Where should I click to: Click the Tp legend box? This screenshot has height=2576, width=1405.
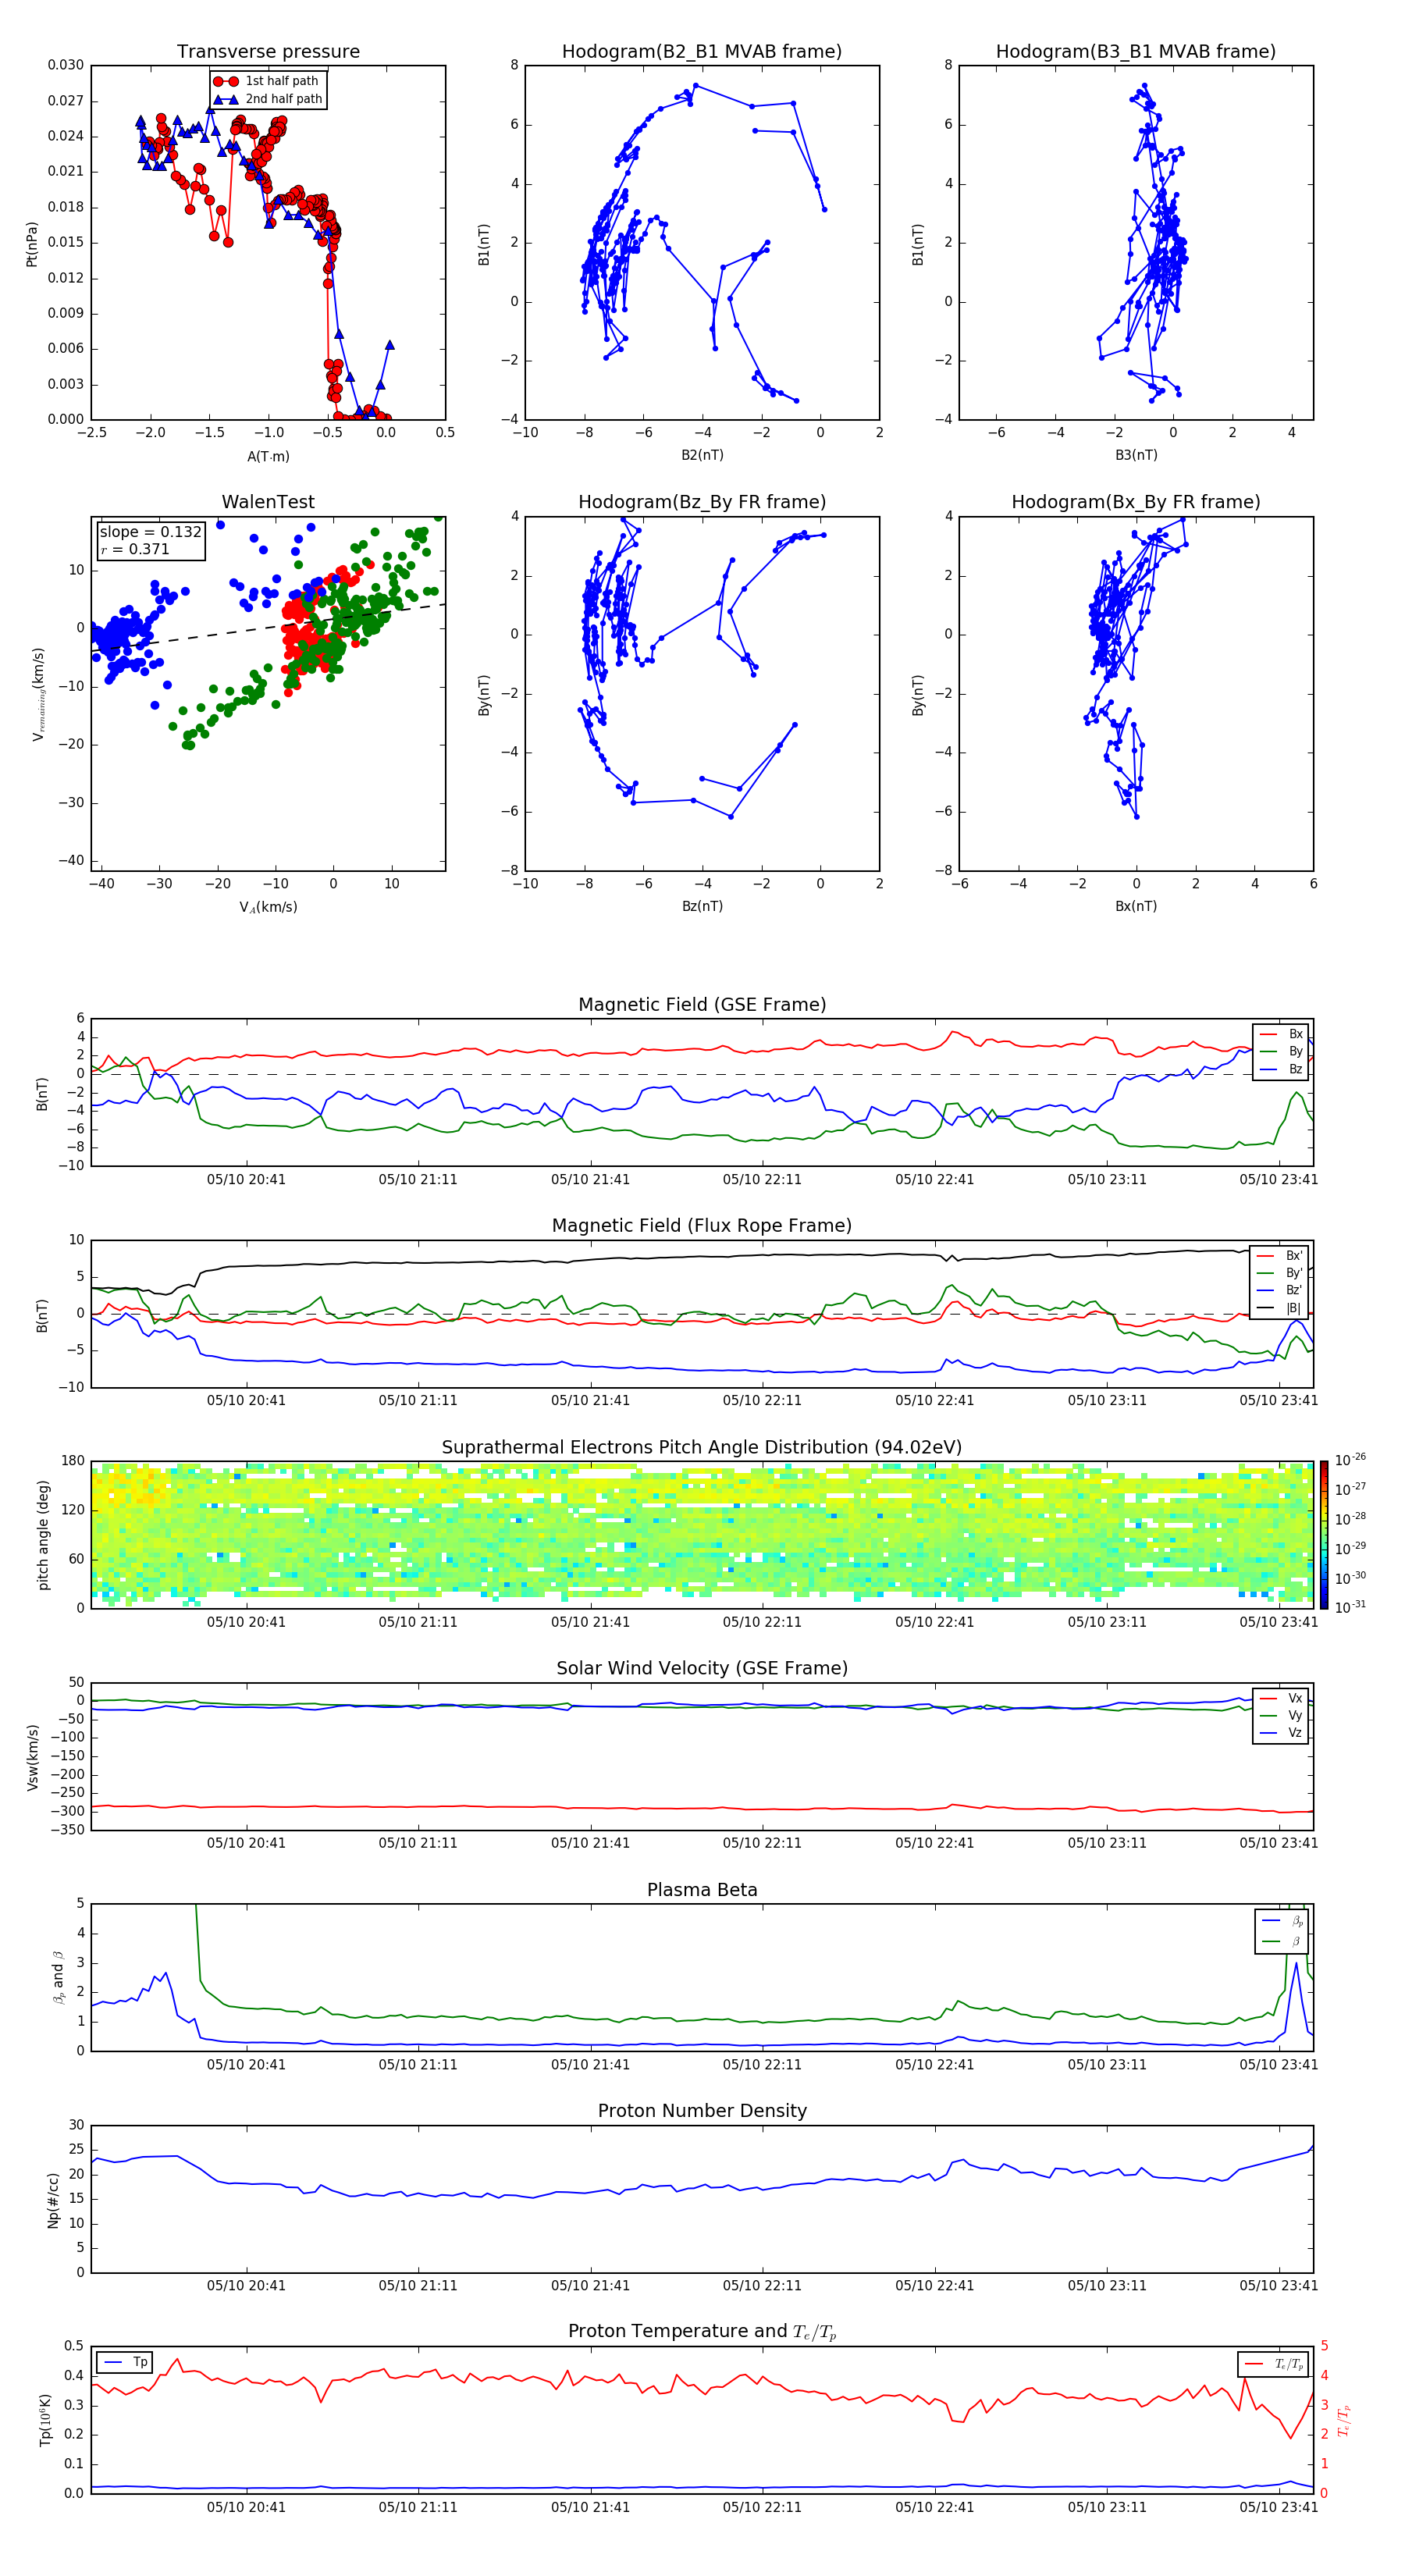[x=125, y=2363]
